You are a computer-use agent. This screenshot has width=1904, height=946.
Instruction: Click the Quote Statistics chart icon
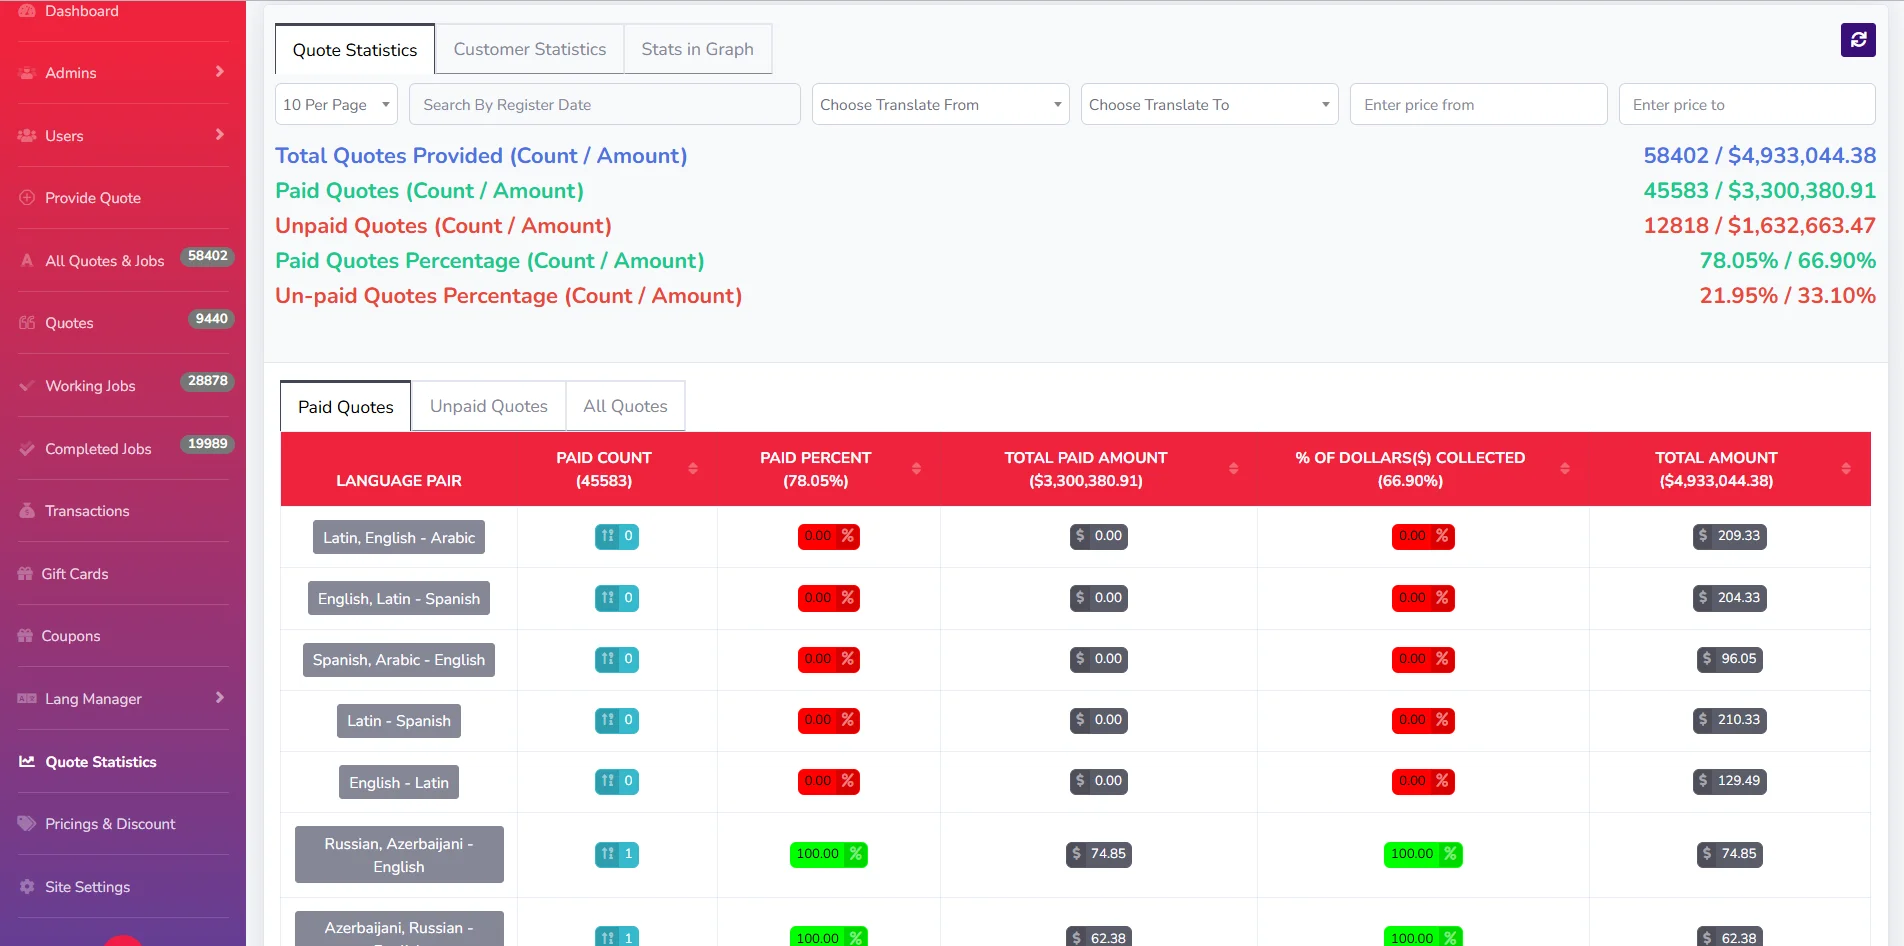(27, 762)
